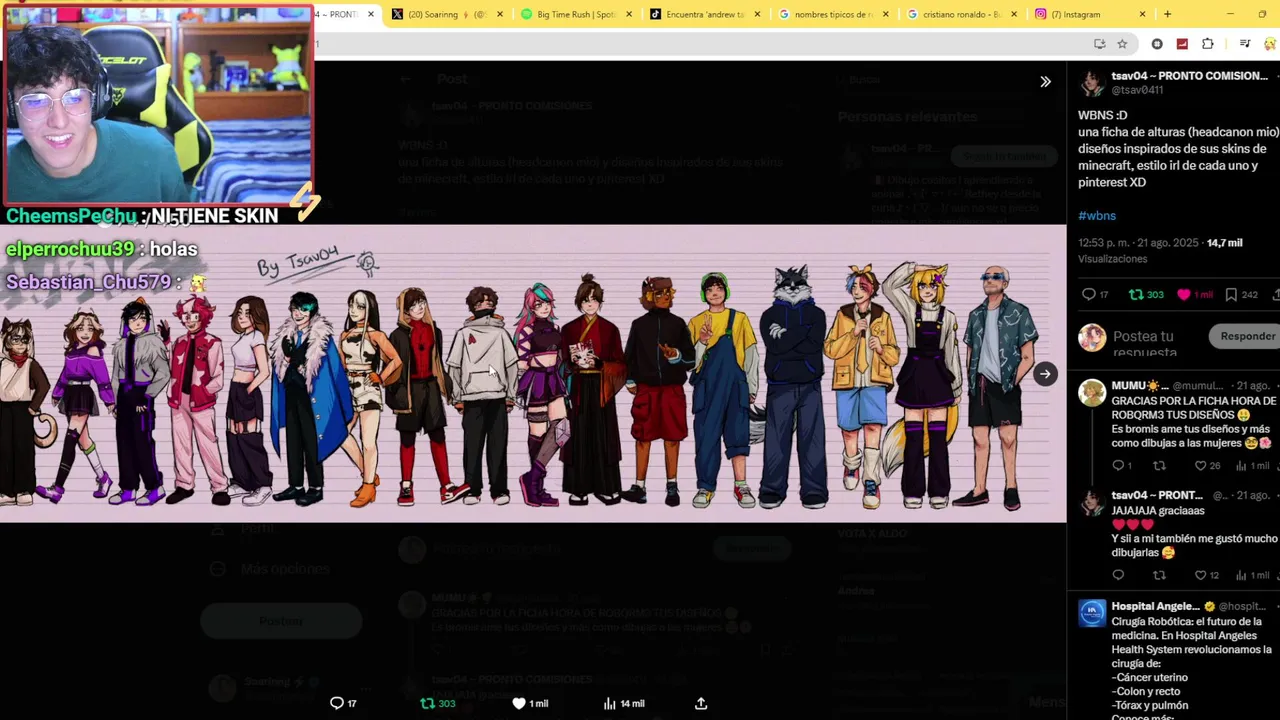Click retweet icon showing 303 in bottom bar
Viewport: 1280px width, 720px height.
(427, 703)
